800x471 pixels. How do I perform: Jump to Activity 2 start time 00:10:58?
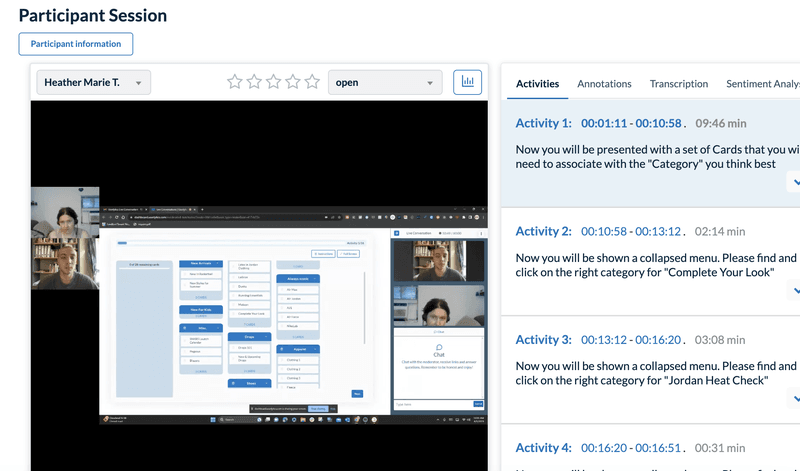tap(604, 231)
